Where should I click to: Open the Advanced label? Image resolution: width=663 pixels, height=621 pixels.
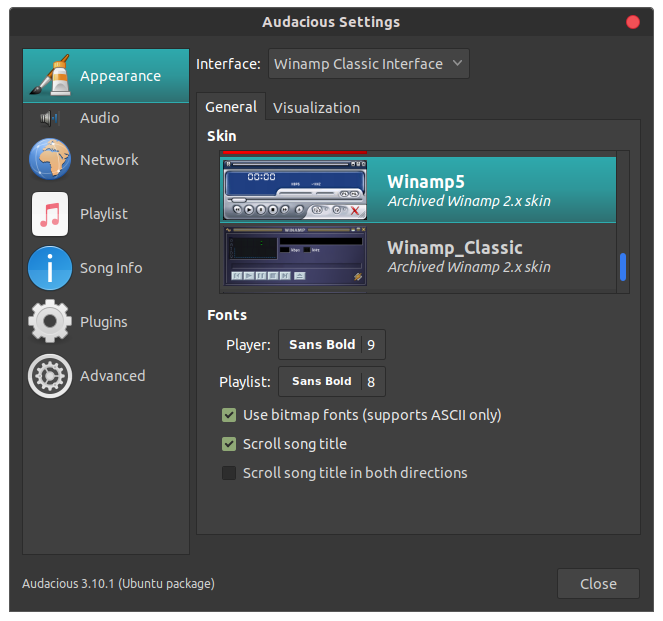(112, 376)
